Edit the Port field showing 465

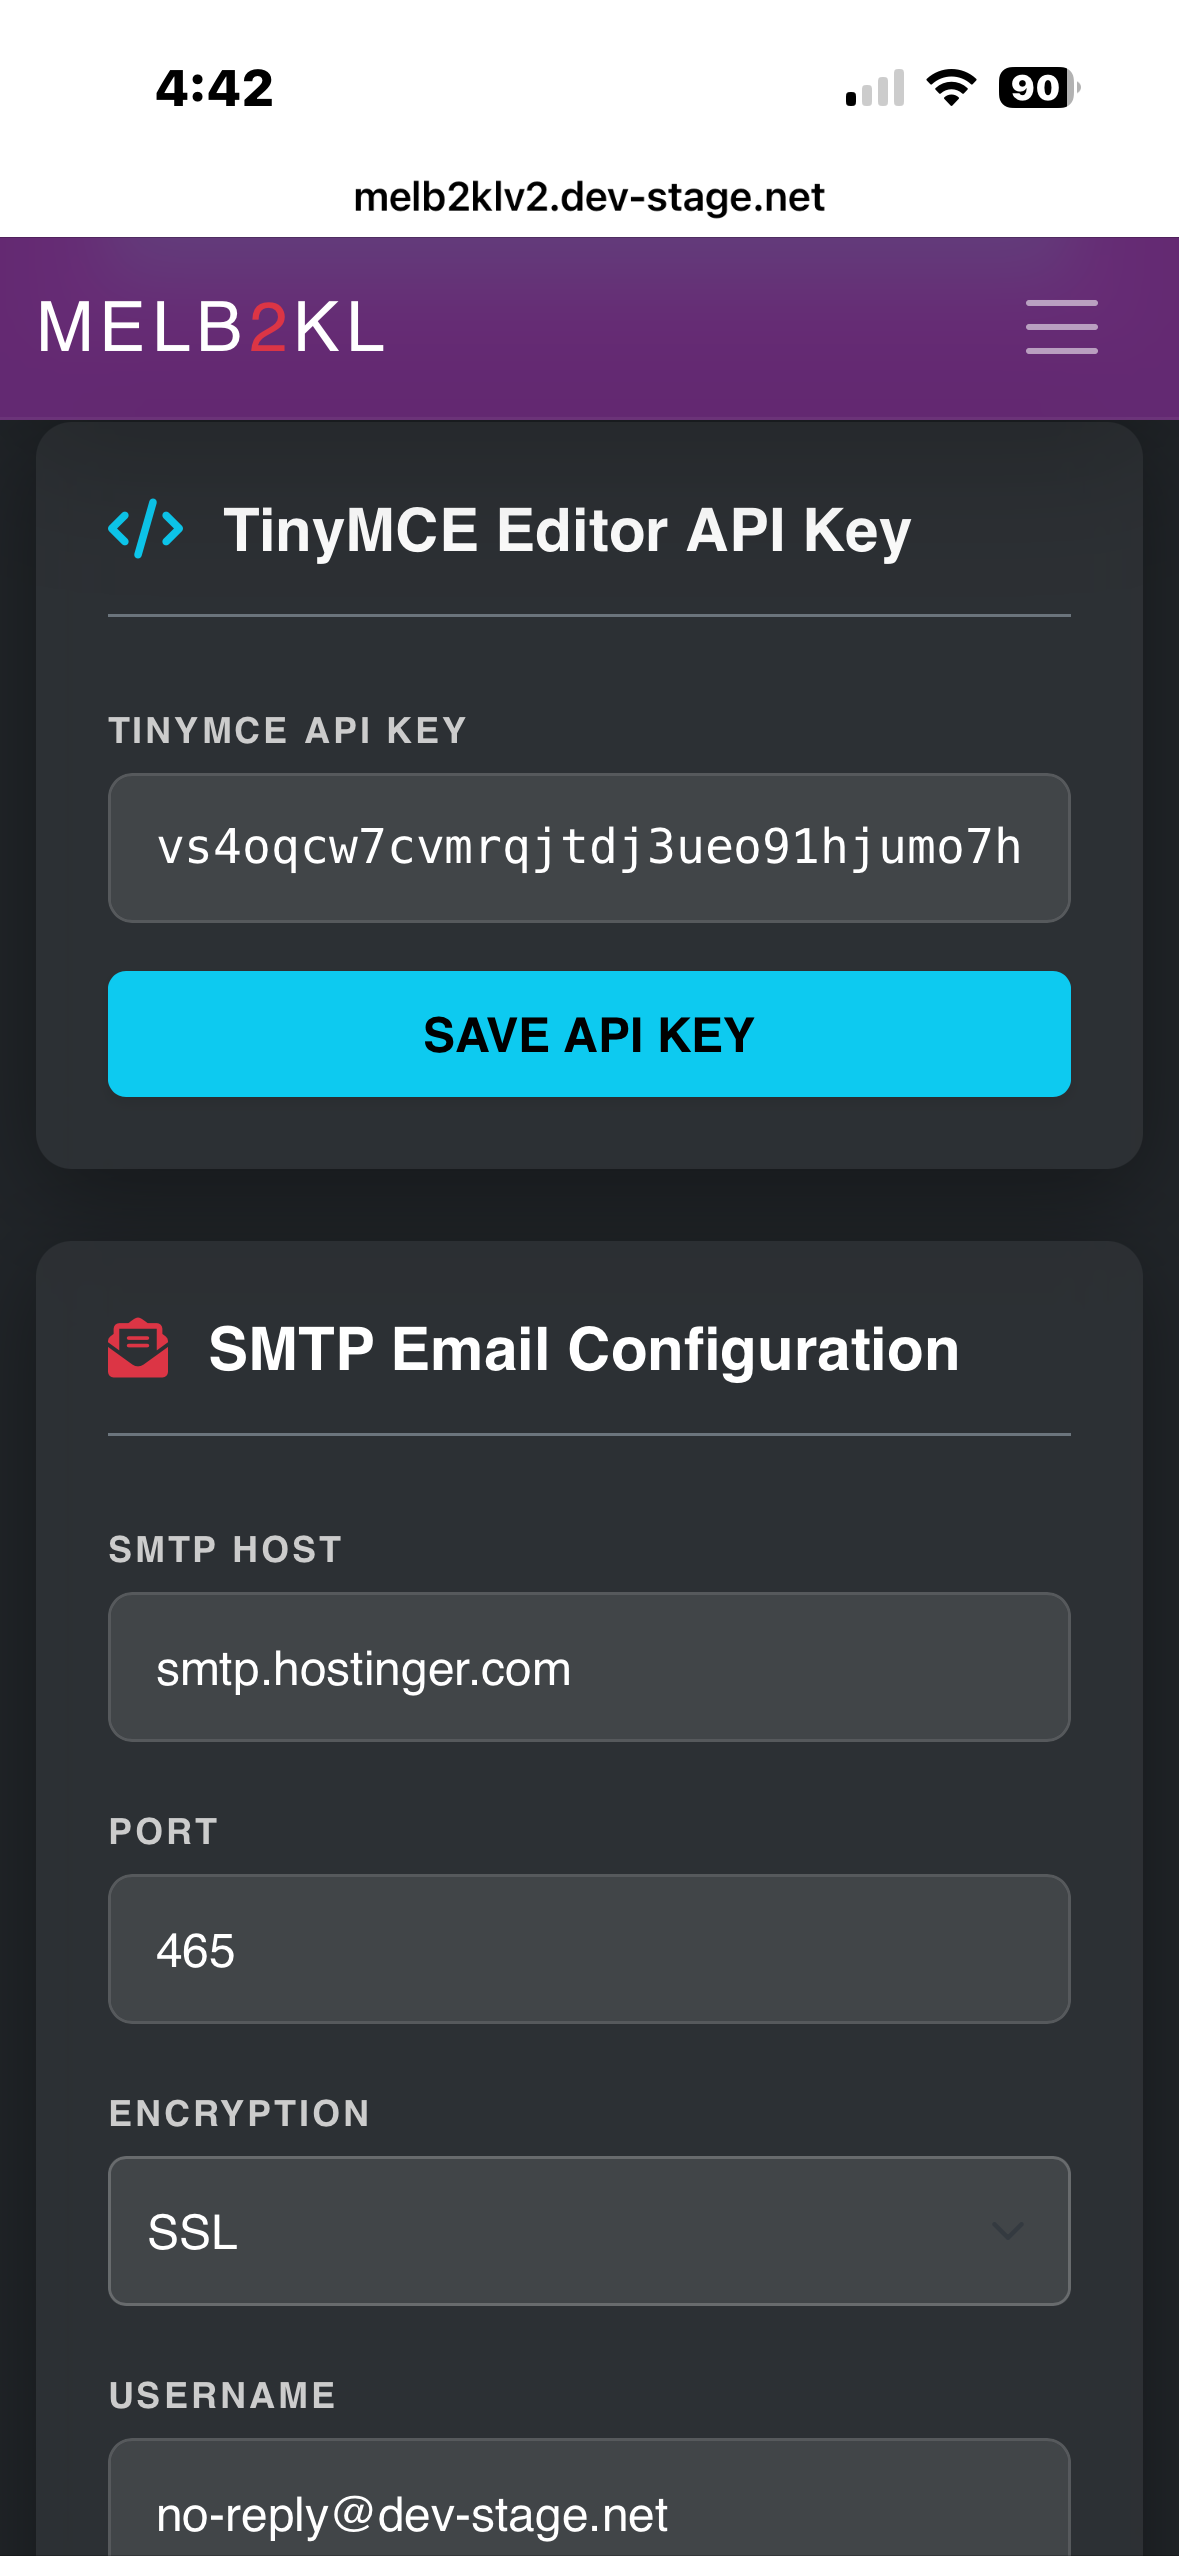point(589,1949)
